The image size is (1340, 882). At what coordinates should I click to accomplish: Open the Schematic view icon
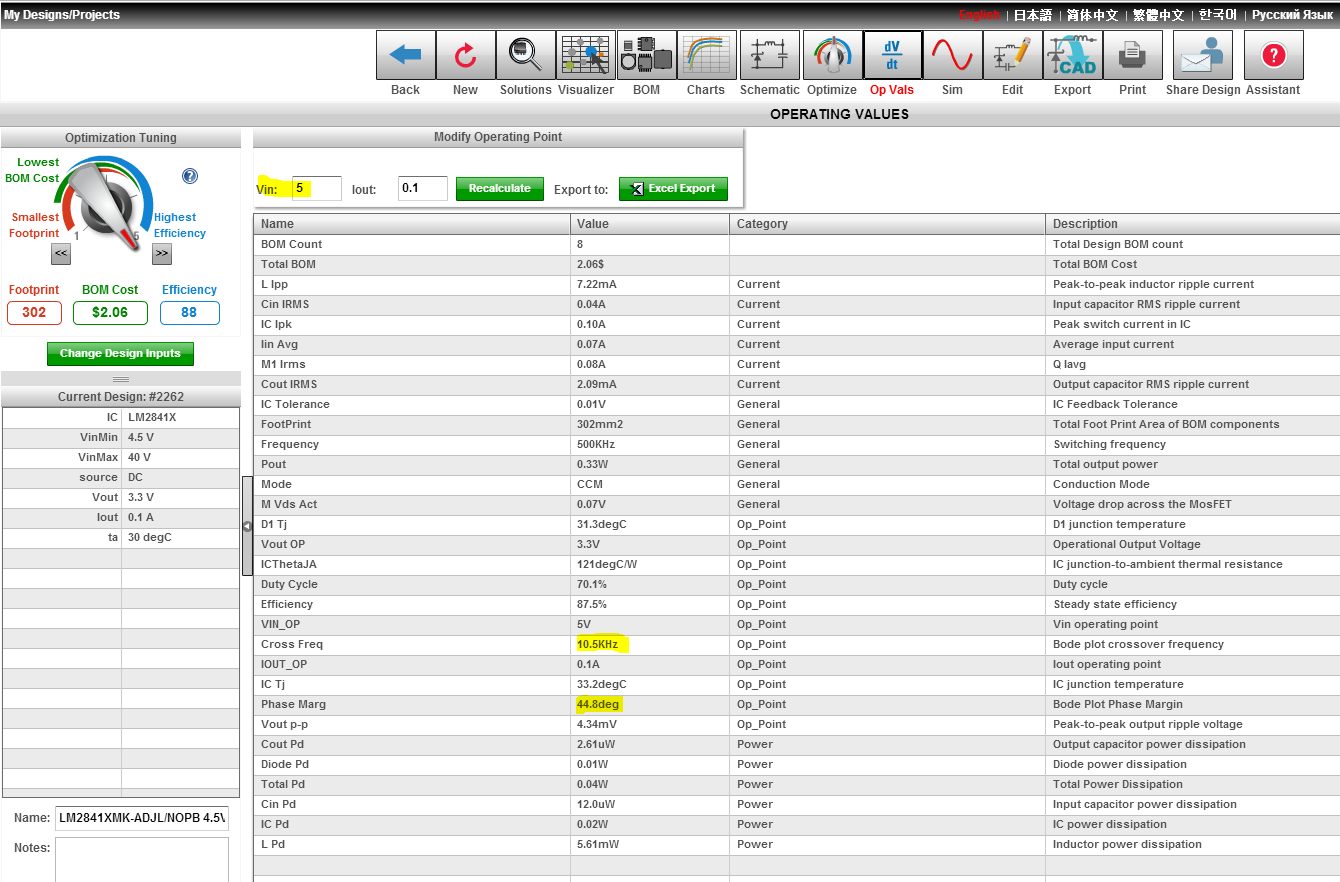coord(769,55)
